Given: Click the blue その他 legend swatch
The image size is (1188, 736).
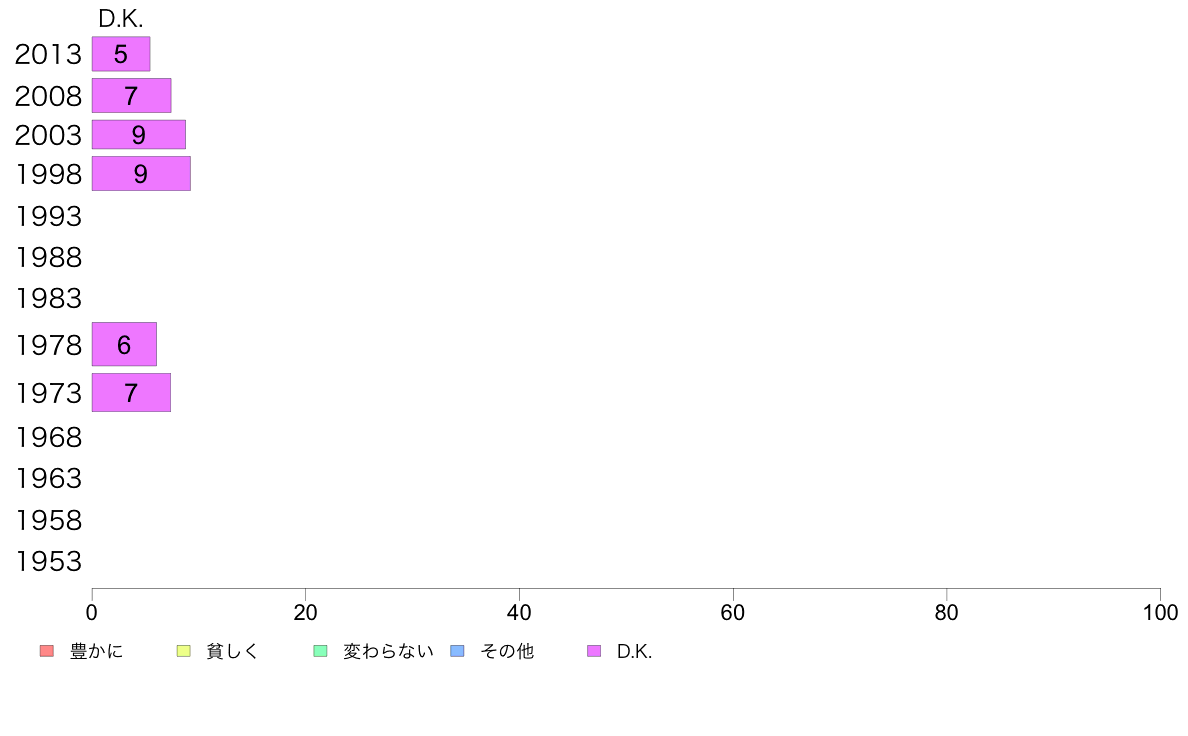Looking at the screenshot, I should [x=458, y=651].
